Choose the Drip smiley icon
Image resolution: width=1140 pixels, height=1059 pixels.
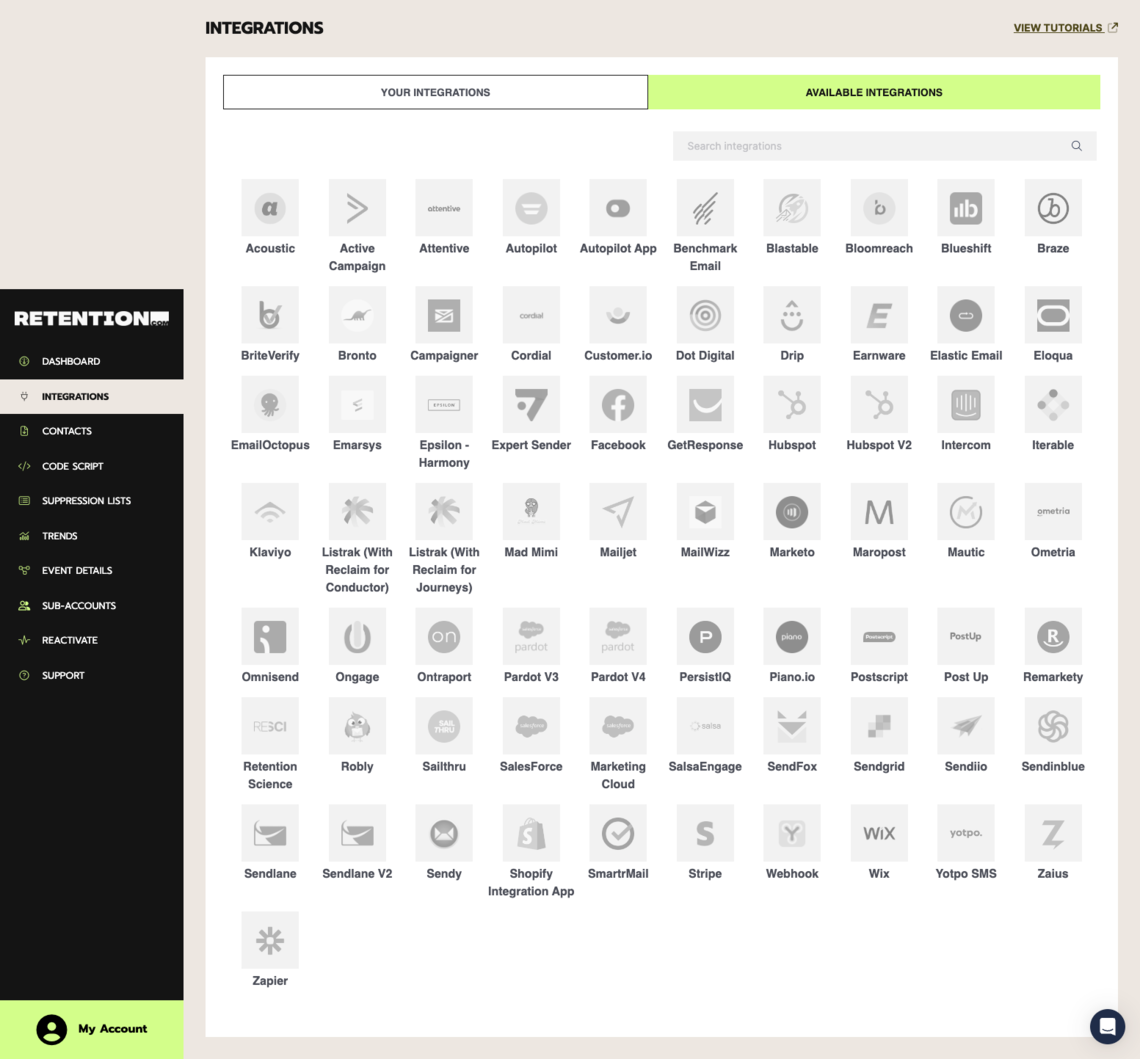[x=792, y=315]
